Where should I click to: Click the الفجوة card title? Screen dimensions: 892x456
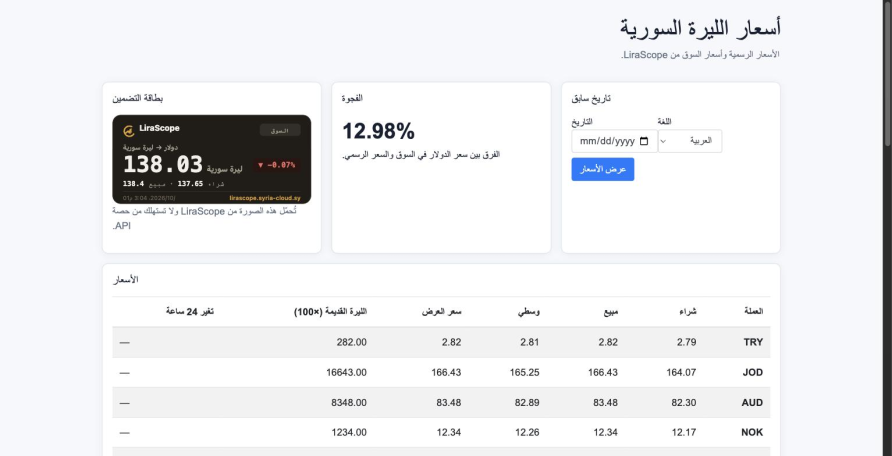pyautogui.click(x=352, y=98)
